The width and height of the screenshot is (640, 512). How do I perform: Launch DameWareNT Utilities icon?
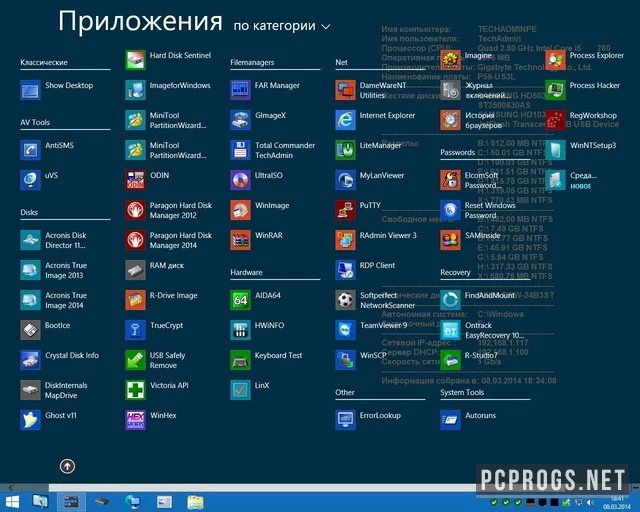(x=345, y=90)
